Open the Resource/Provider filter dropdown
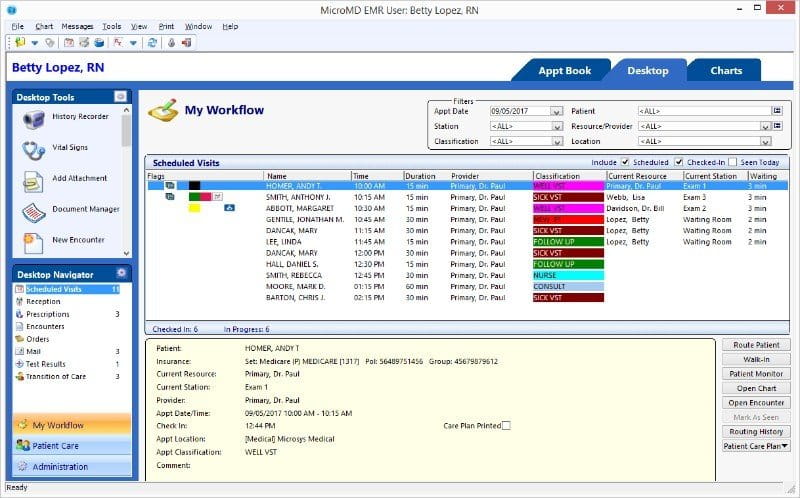The width and height of the screenshot is (800, 498). tap(765, 126)
